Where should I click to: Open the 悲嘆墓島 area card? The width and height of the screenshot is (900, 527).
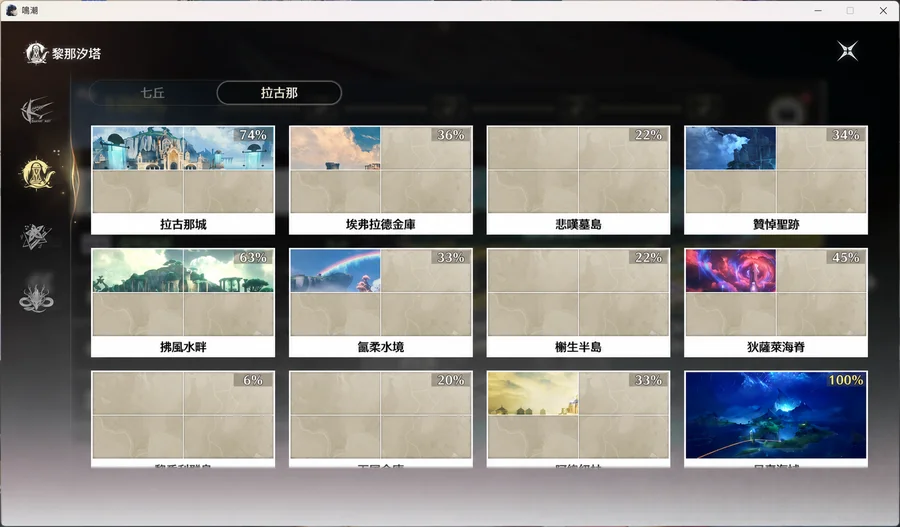[x=579, y=180]
